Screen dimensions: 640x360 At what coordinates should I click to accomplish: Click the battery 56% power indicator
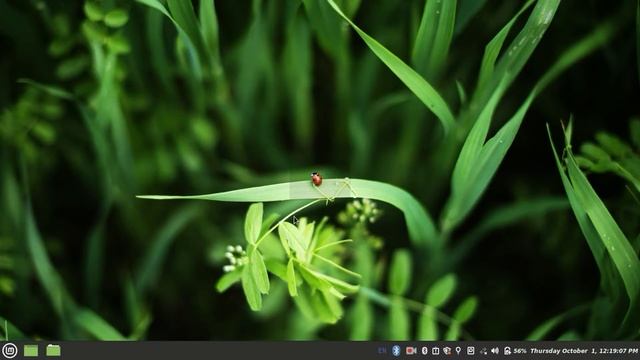515,351
